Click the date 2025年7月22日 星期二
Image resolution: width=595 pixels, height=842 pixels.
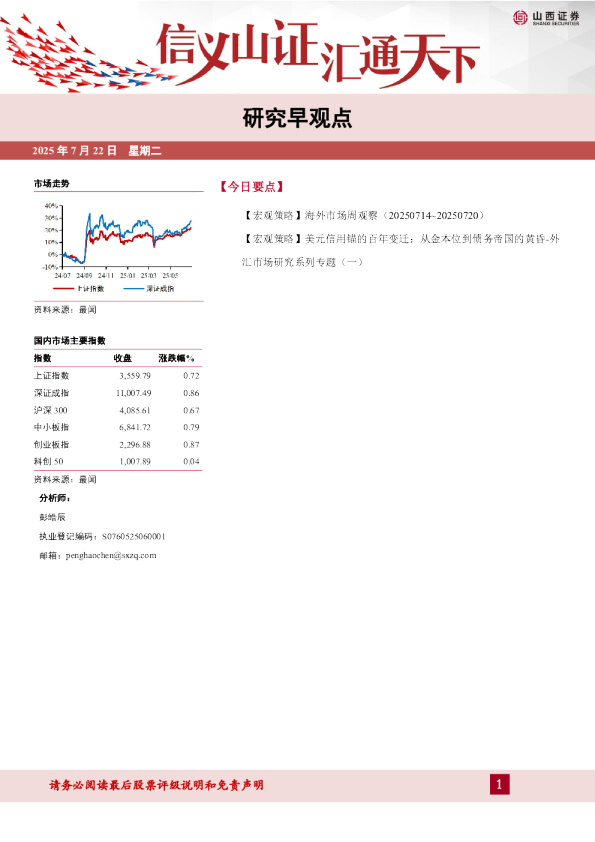coord(97,150)
